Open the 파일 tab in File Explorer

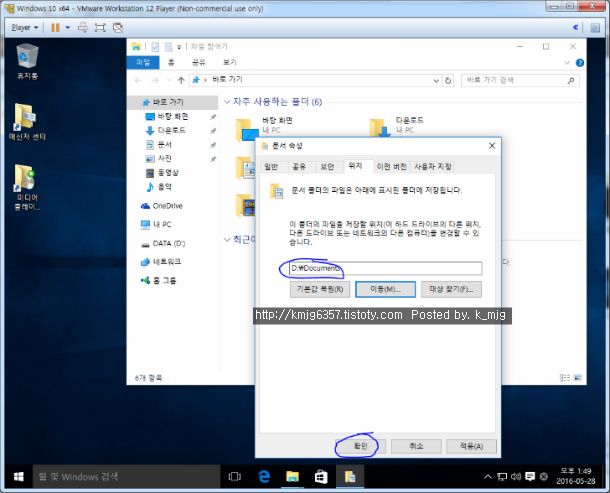(143, 62)
